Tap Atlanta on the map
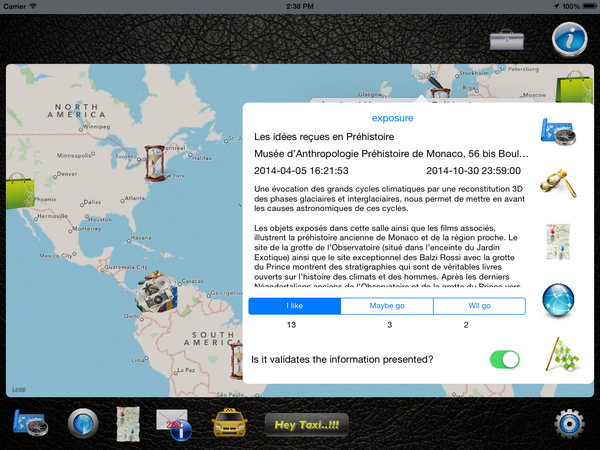 133,198
